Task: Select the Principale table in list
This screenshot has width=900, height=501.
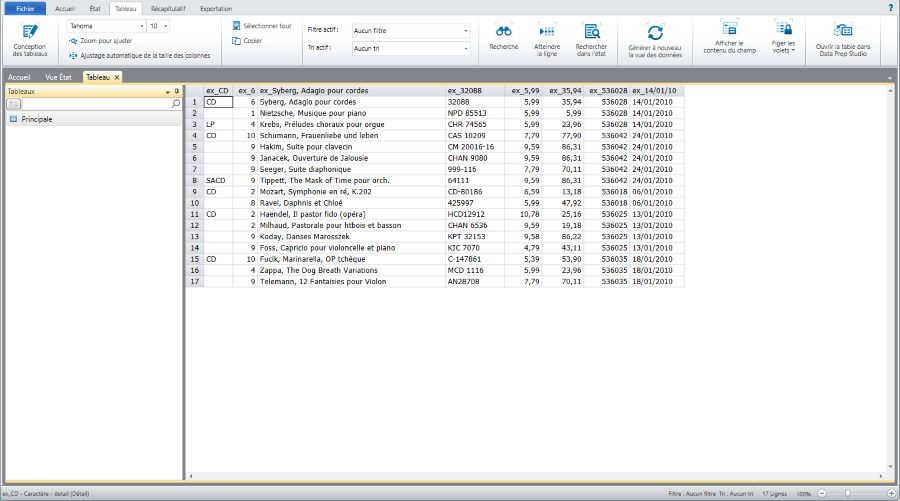Action: click(37, 119)
